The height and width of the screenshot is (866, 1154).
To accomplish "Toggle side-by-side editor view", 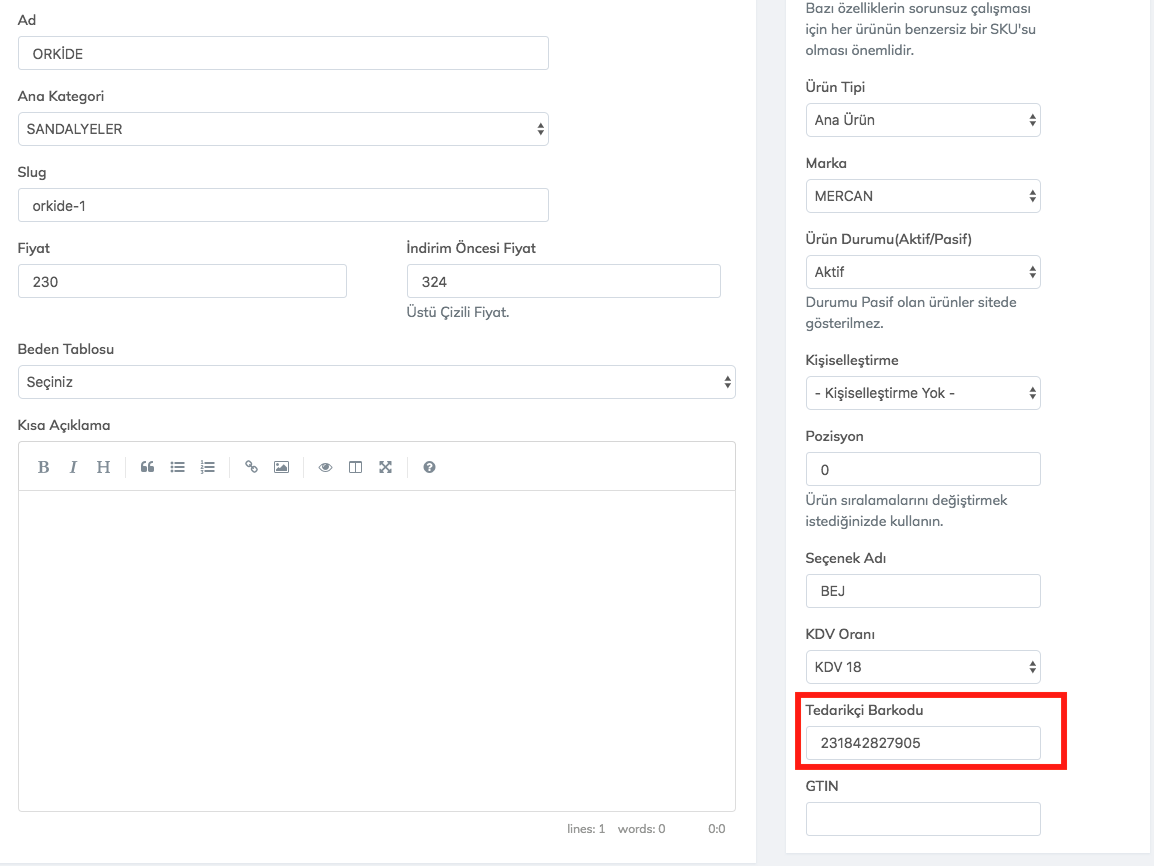I will pos(355,467).
